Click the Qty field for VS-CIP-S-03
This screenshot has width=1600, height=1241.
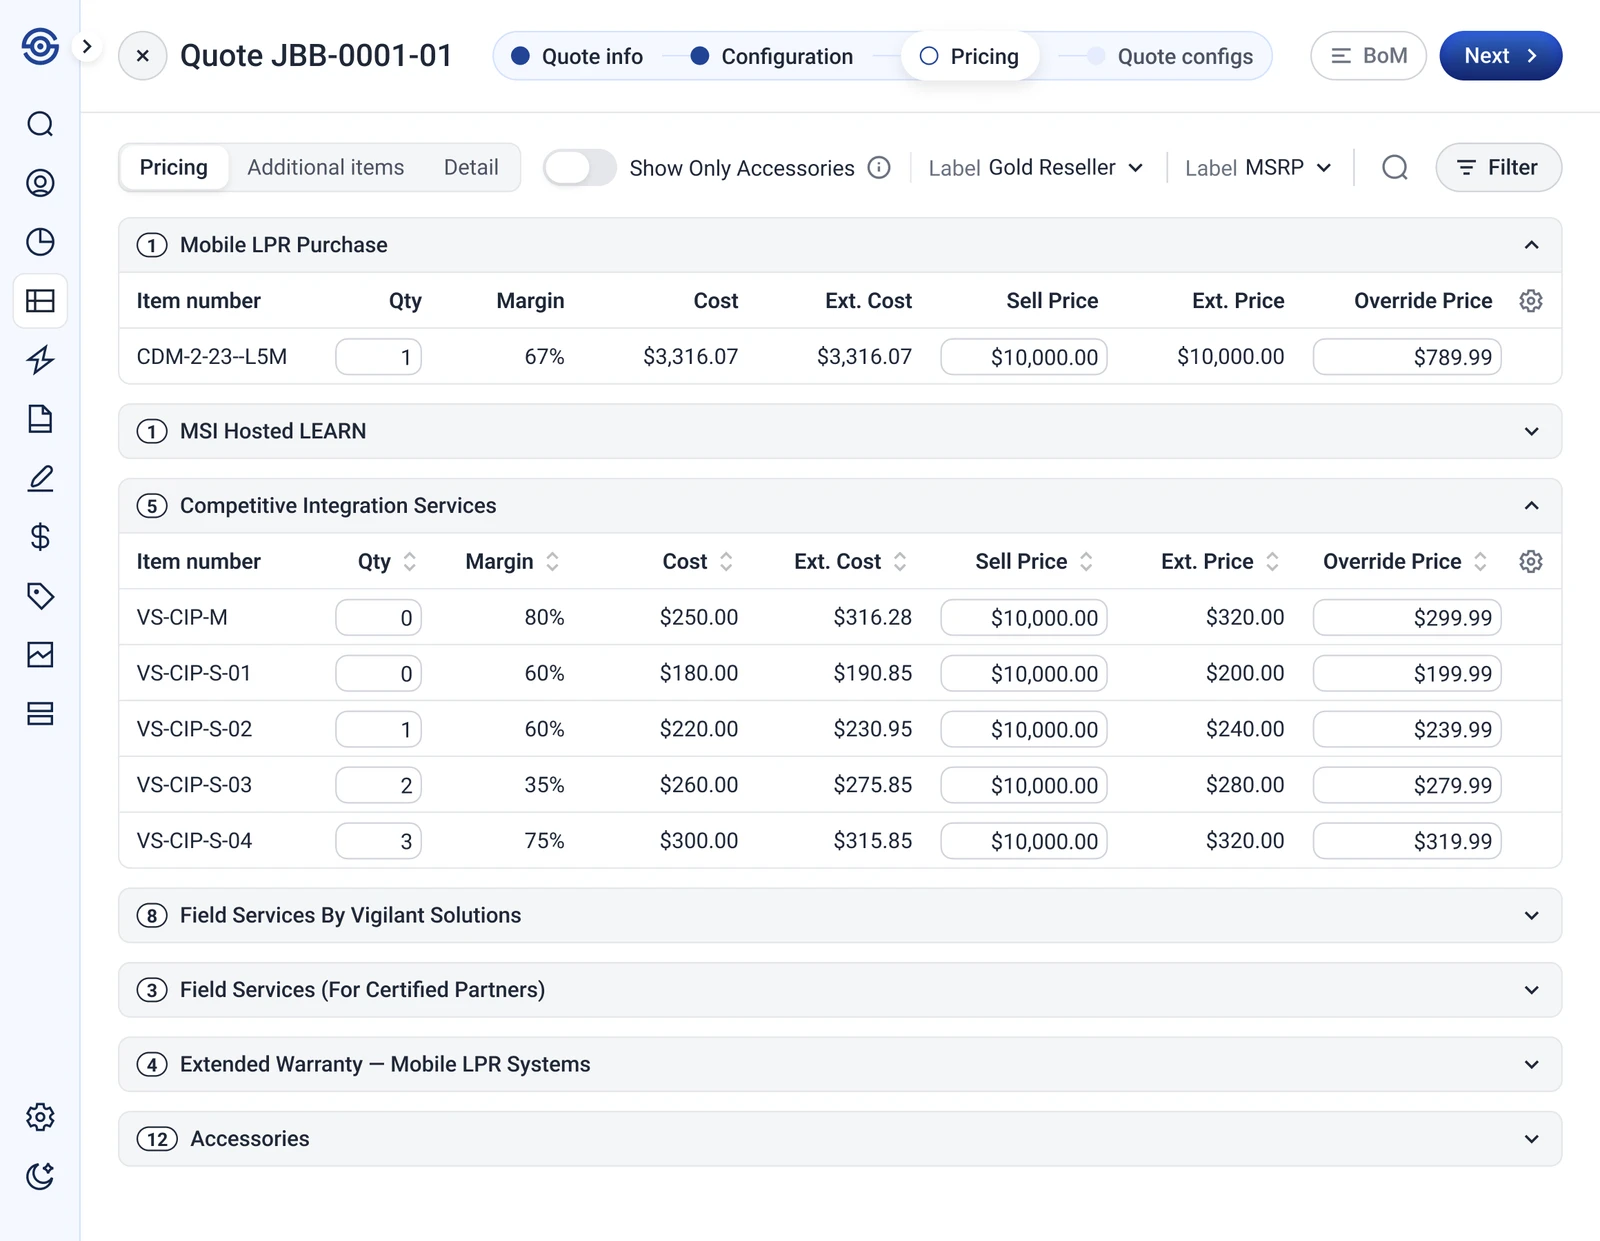tap(379, 786)
